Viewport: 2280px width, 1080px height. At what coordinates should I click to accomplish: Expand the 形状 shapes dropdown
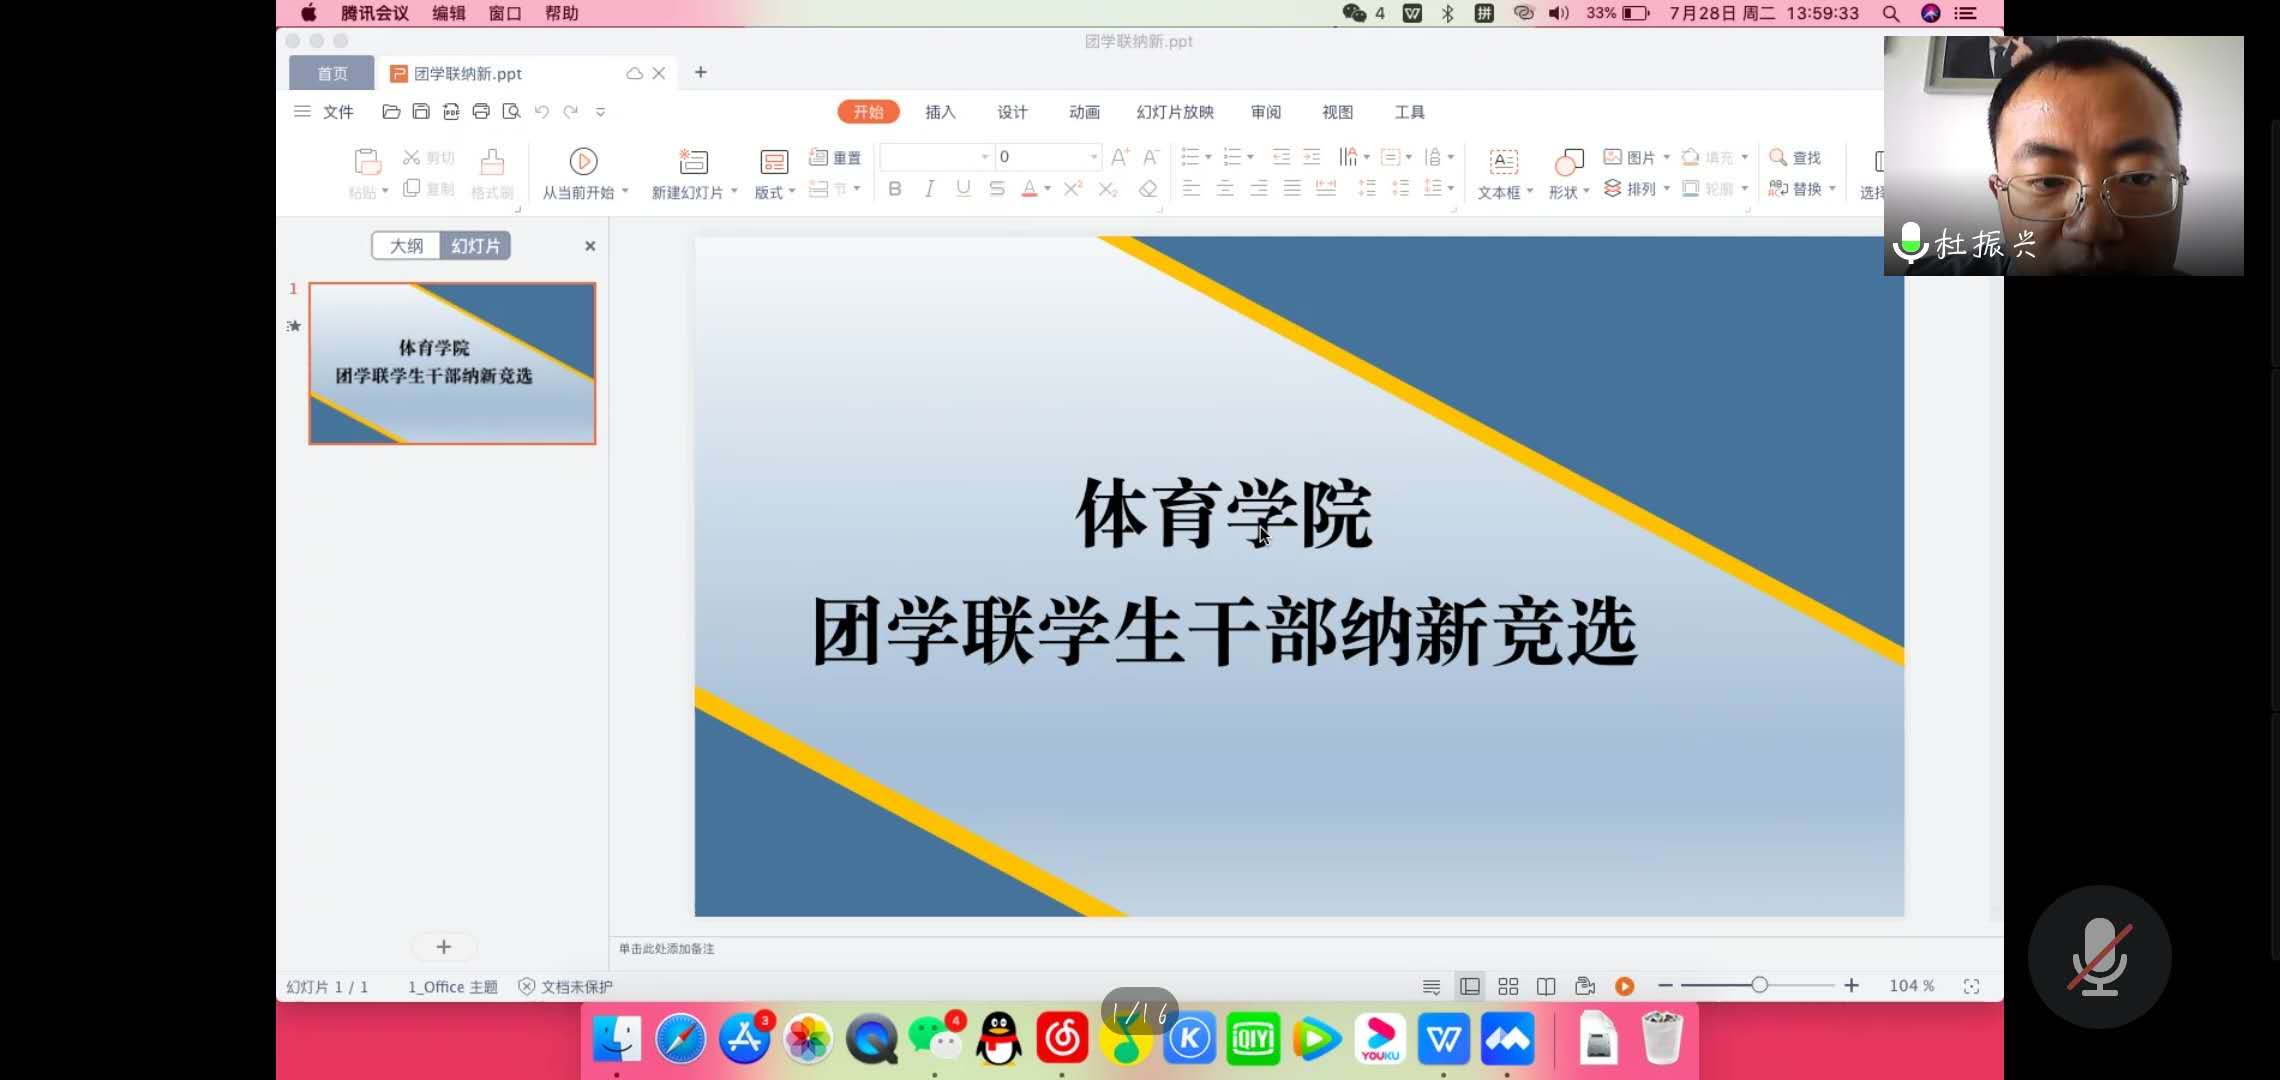click(1586, 192)
